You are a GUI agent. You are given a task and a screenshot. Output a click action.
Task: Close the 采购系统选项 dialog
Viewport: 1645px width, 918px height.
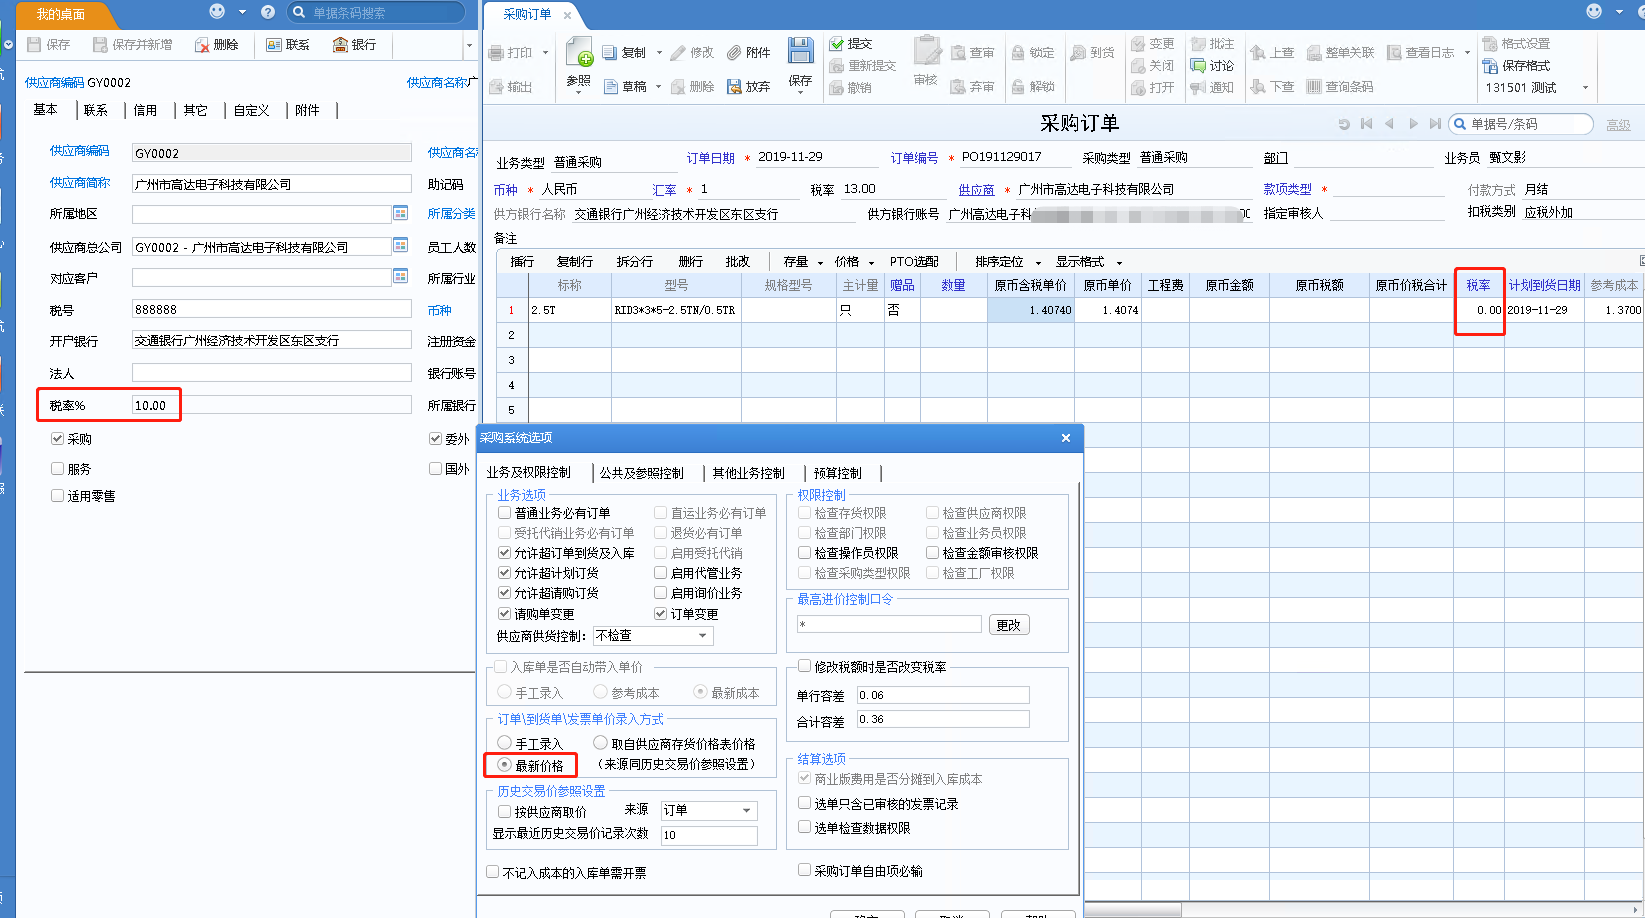click(1066, 438)
